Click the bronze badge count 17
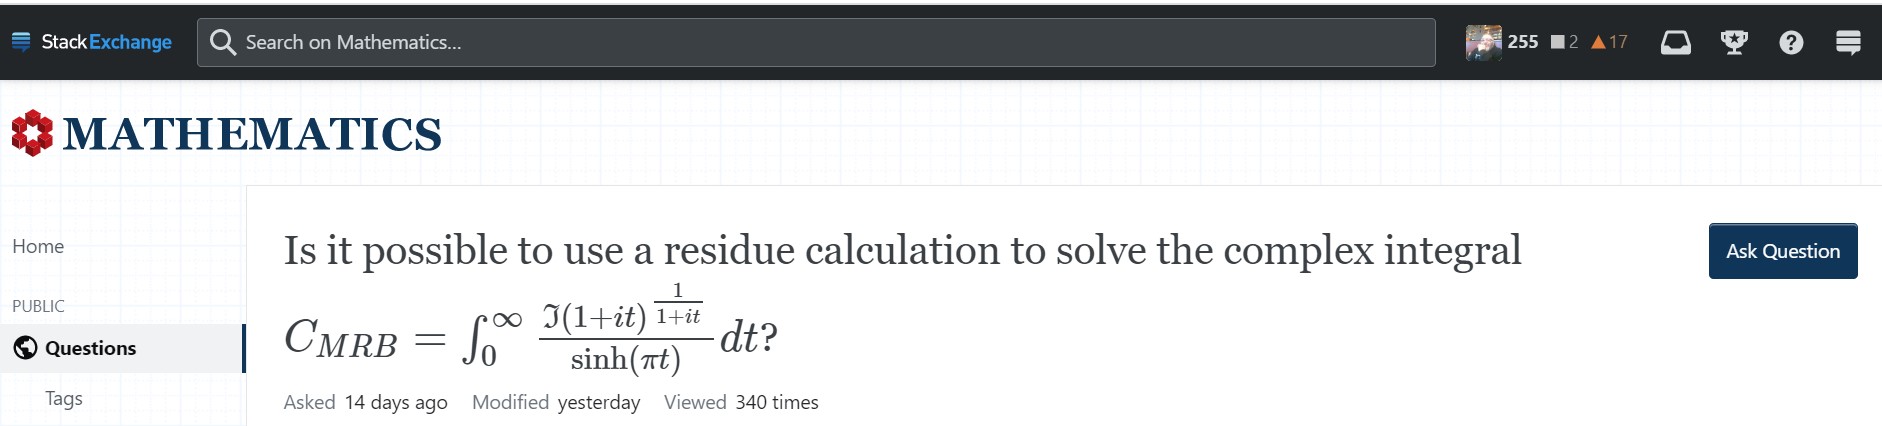 pos(1609,42)
